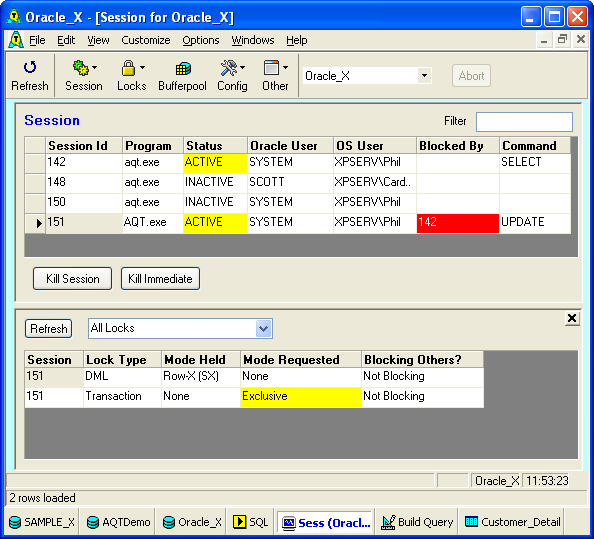Click the Transaction lock type cell
This screenshot has height=539, width=594.
coord(122,397)
